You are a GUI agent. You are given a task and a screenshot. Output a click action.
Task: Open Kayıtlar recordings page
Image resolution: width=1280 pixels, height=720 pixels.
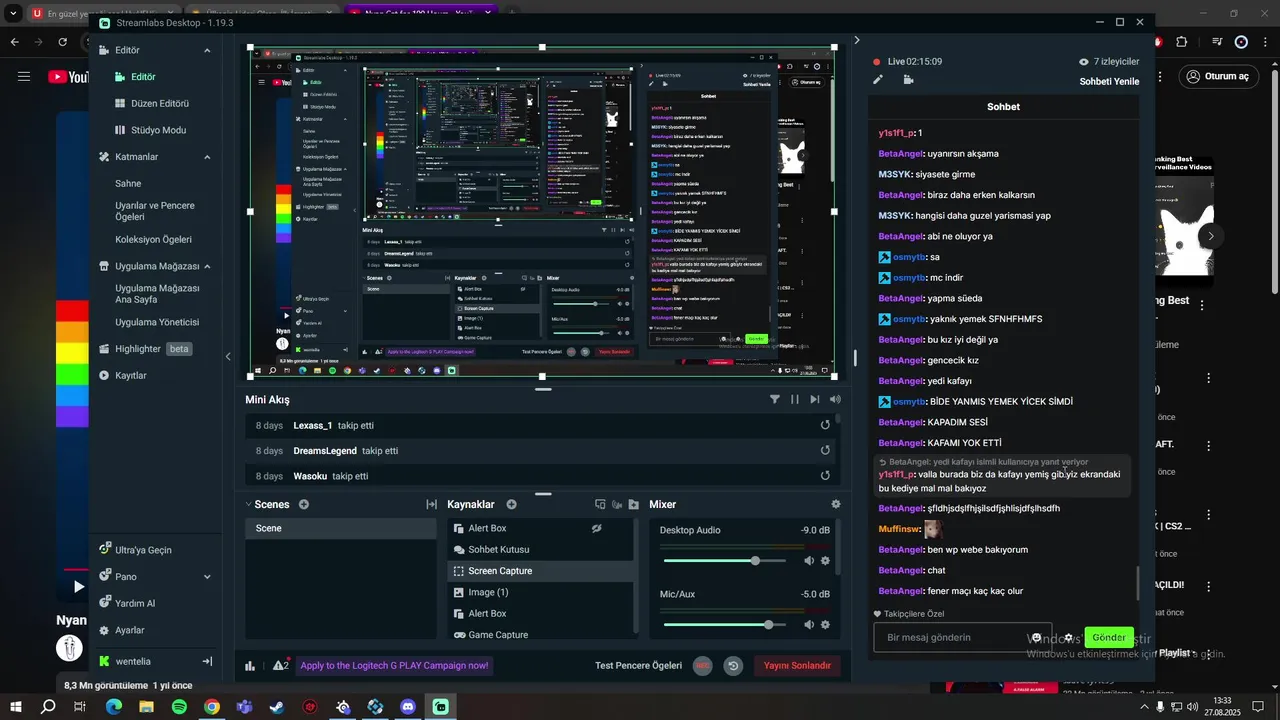pos(123,375)
